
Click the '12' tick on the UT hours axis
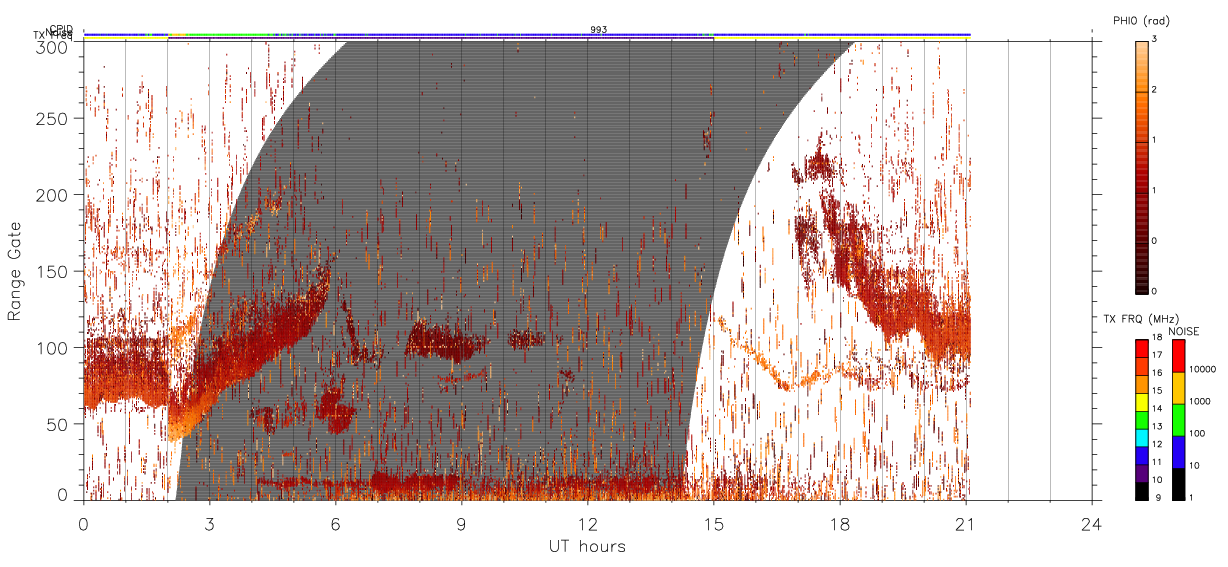pyautogui.click(x=587, y=522)
